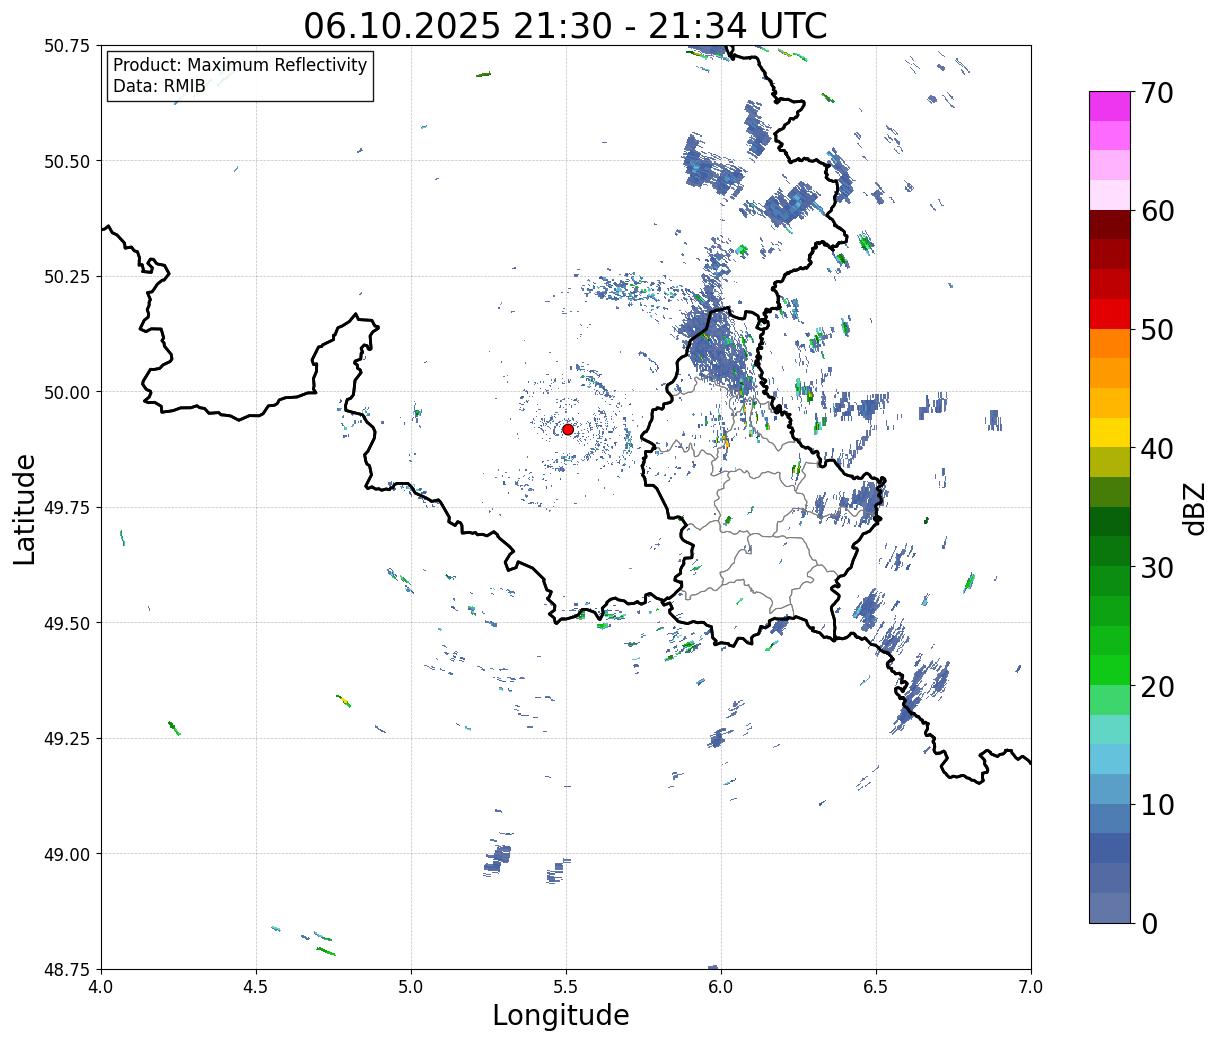Pick the orange swatch just below 50

pos(1110,343)
